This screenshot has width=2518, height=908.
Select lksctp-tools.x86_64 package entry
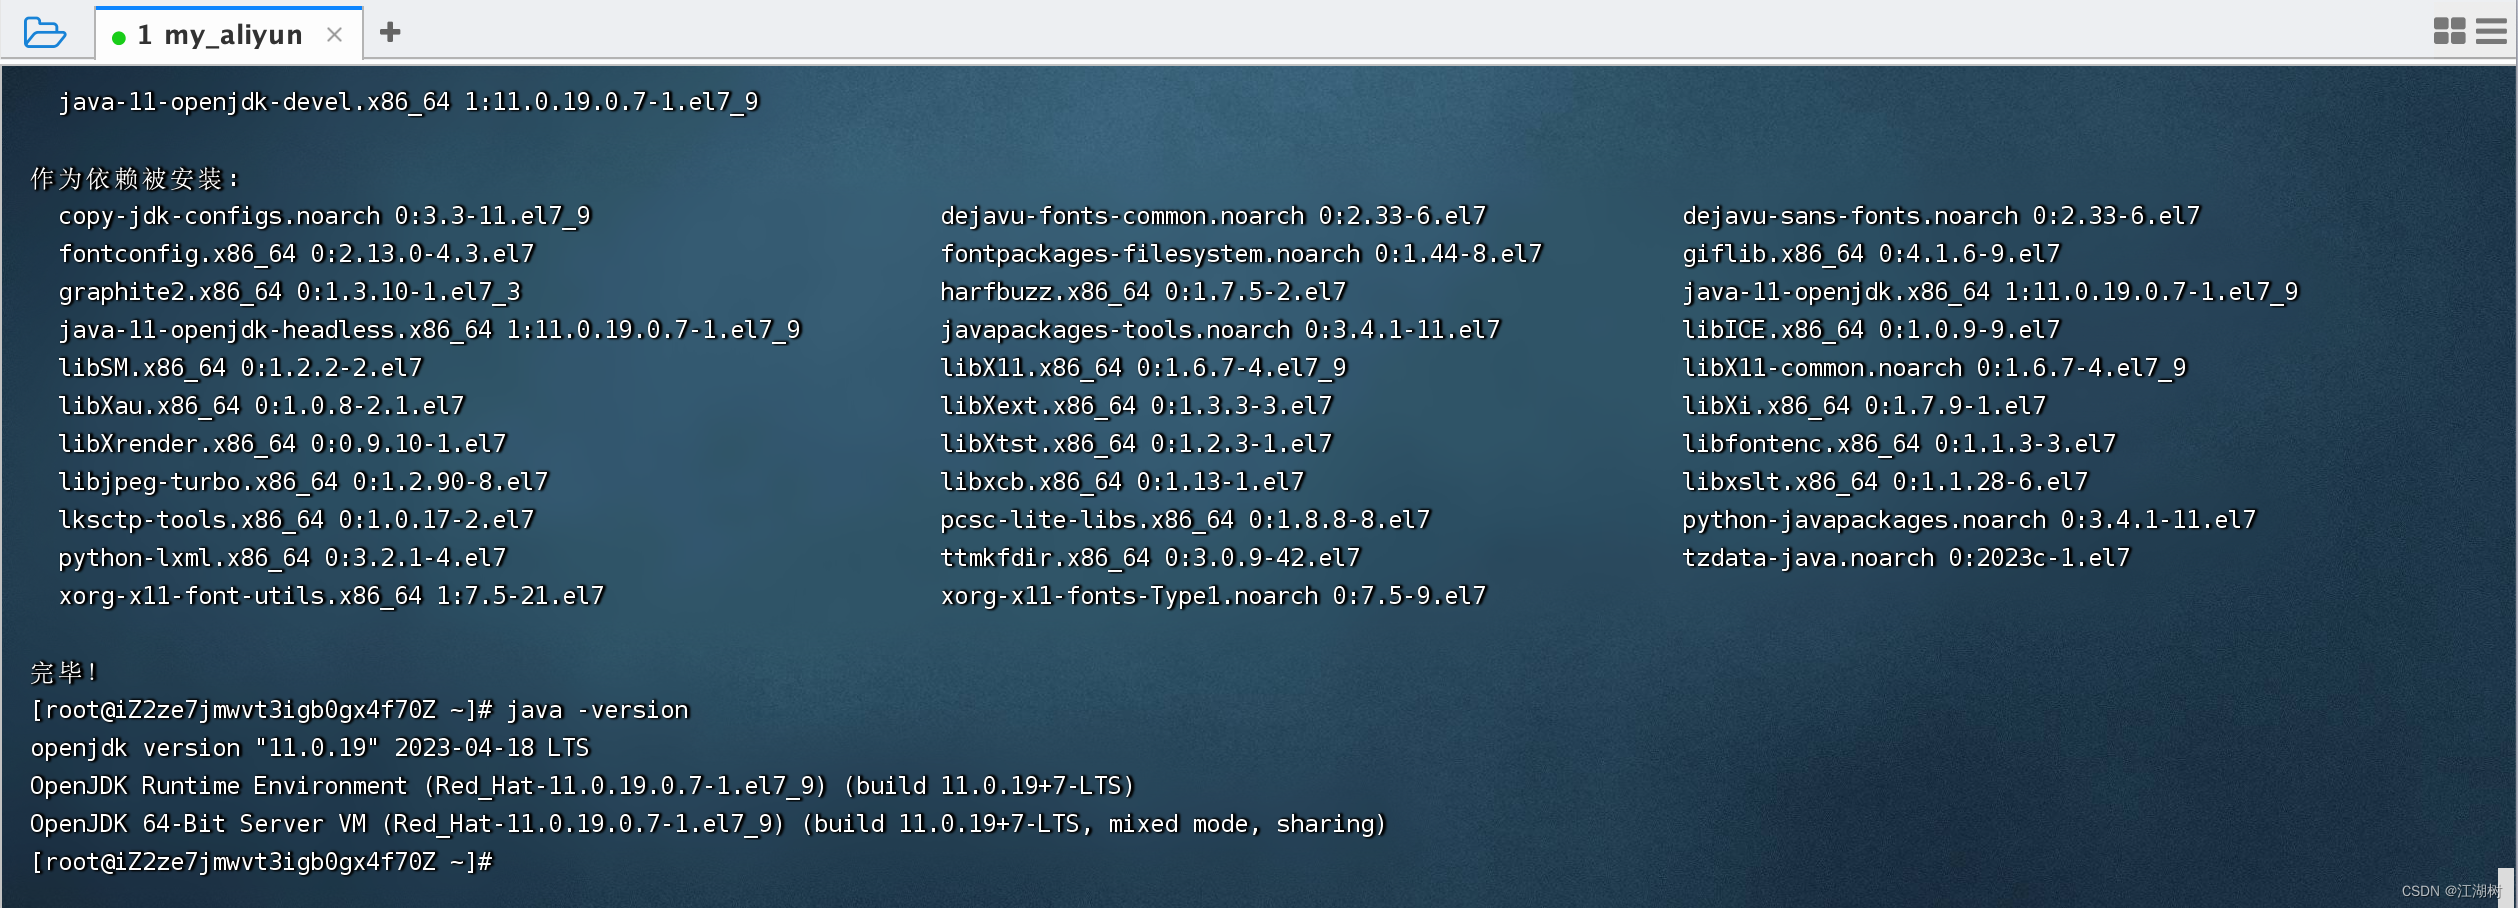point(297,520)
